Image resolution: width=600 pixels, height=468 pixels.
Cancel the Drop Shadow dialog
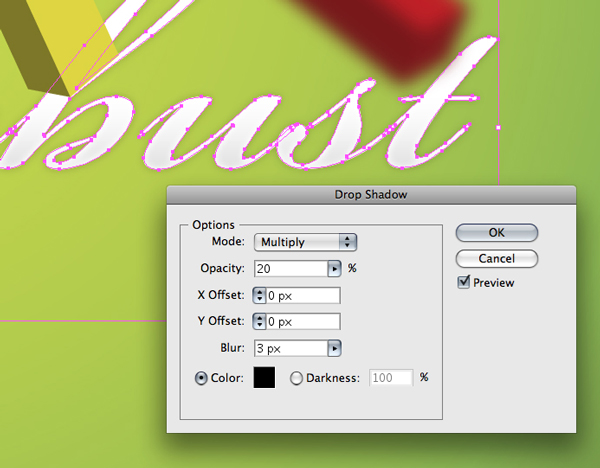[497, 259]
